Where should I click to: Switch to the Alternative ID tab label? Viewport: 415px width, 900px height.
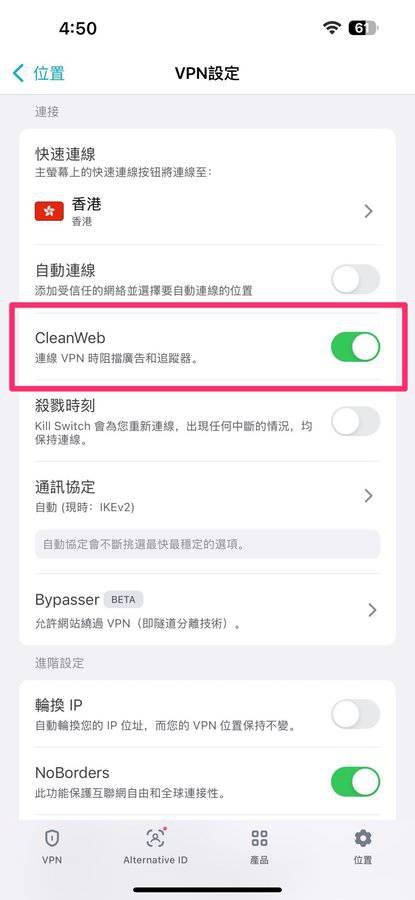click(x=155, y=860)
